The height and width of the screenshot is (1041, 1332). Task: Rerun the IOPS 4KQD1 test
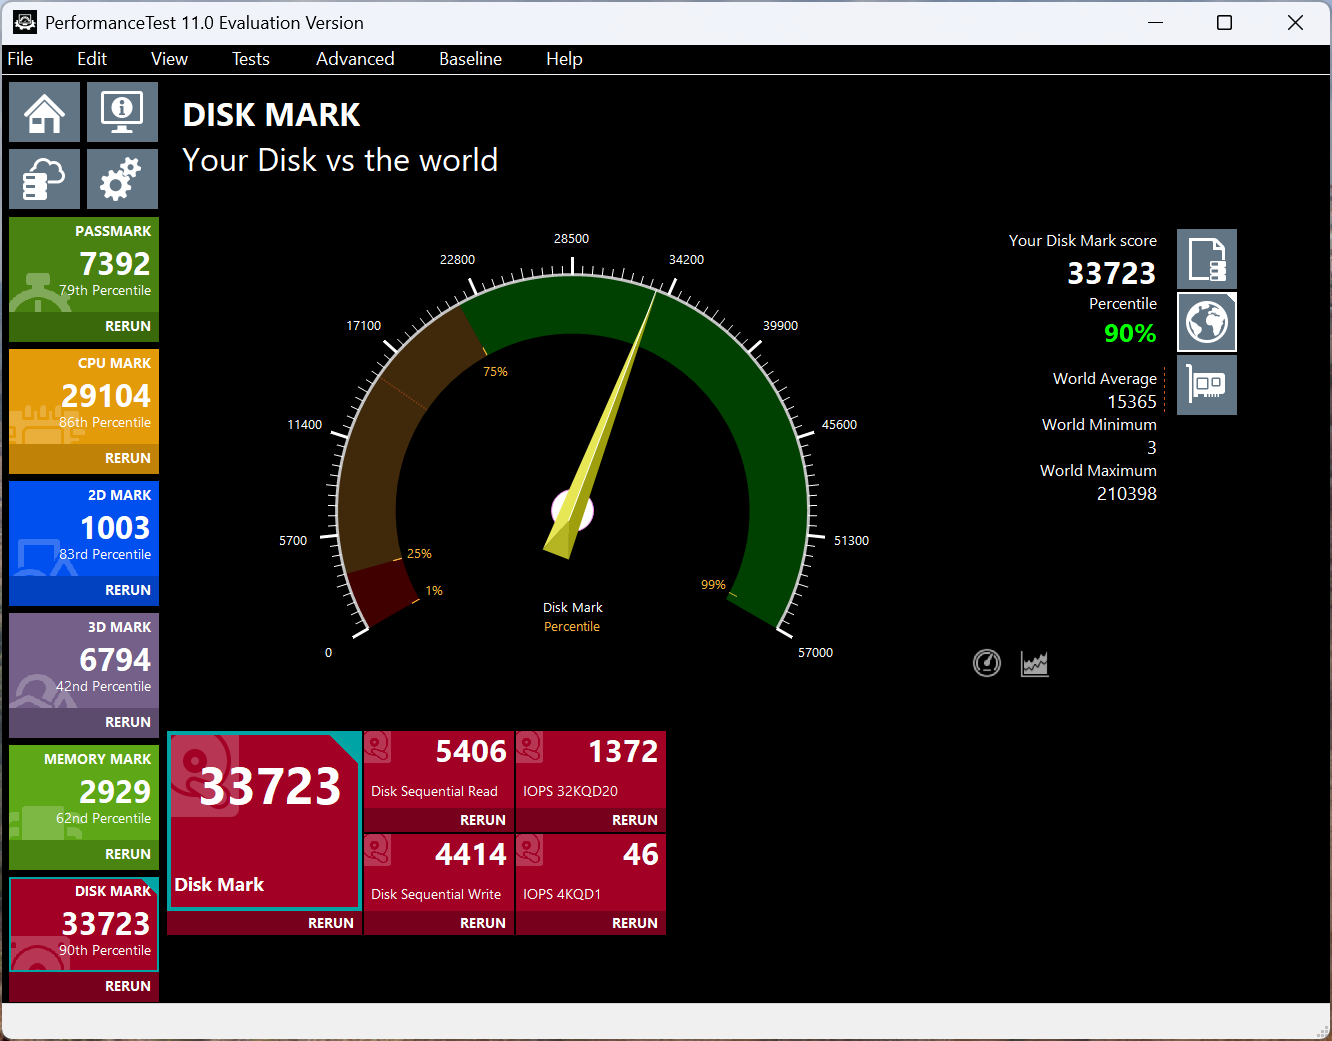(635, 923)
